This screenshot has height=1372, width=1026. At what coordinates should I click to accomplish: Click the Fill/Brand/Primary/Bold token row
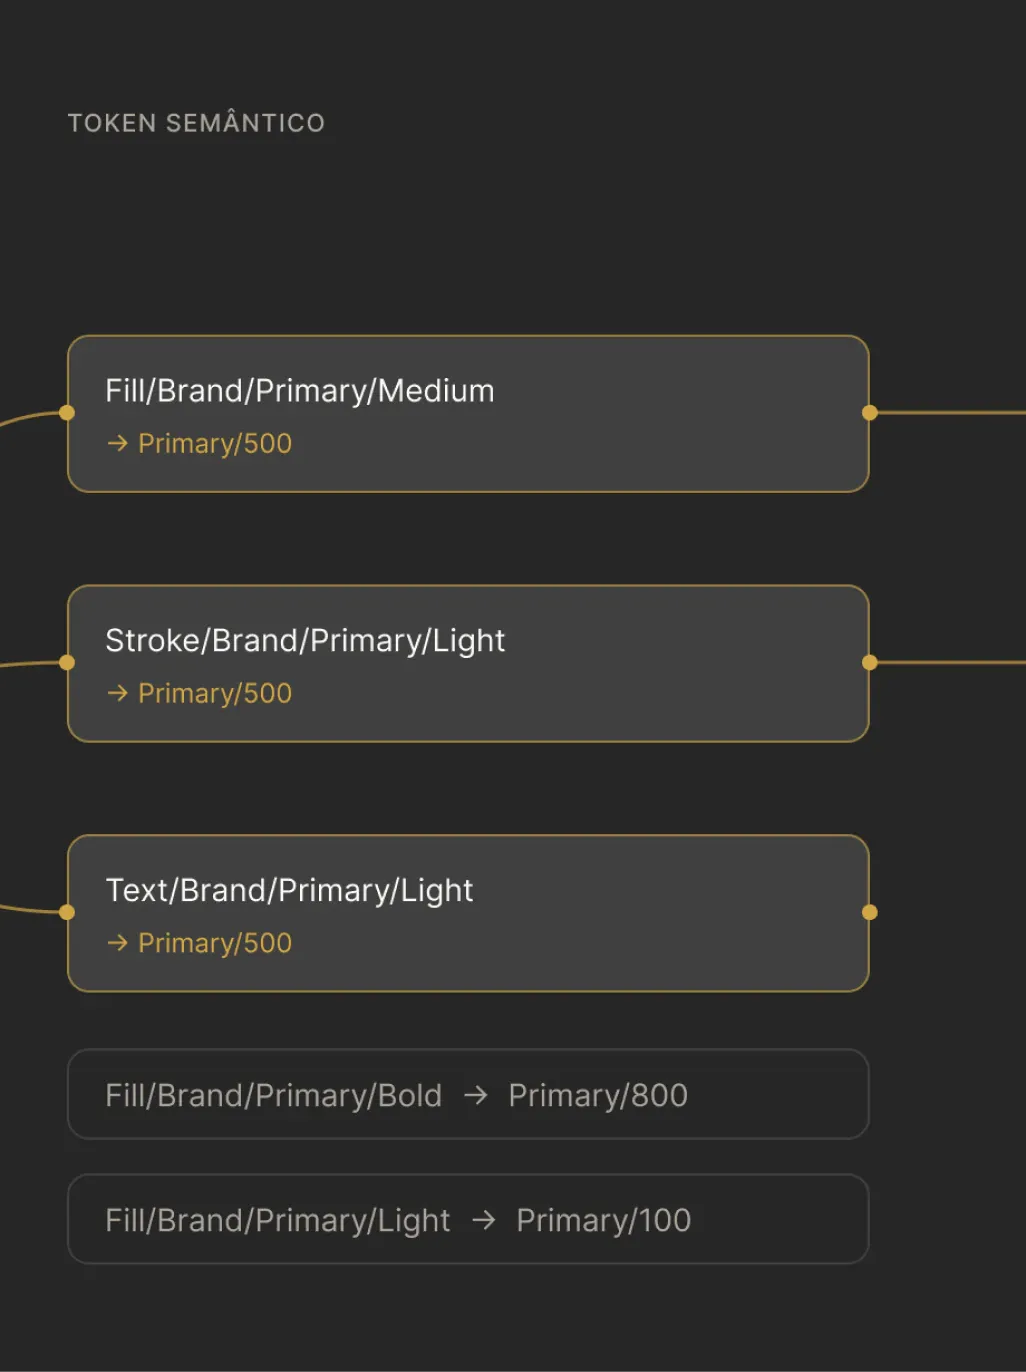click(468, 1094)
